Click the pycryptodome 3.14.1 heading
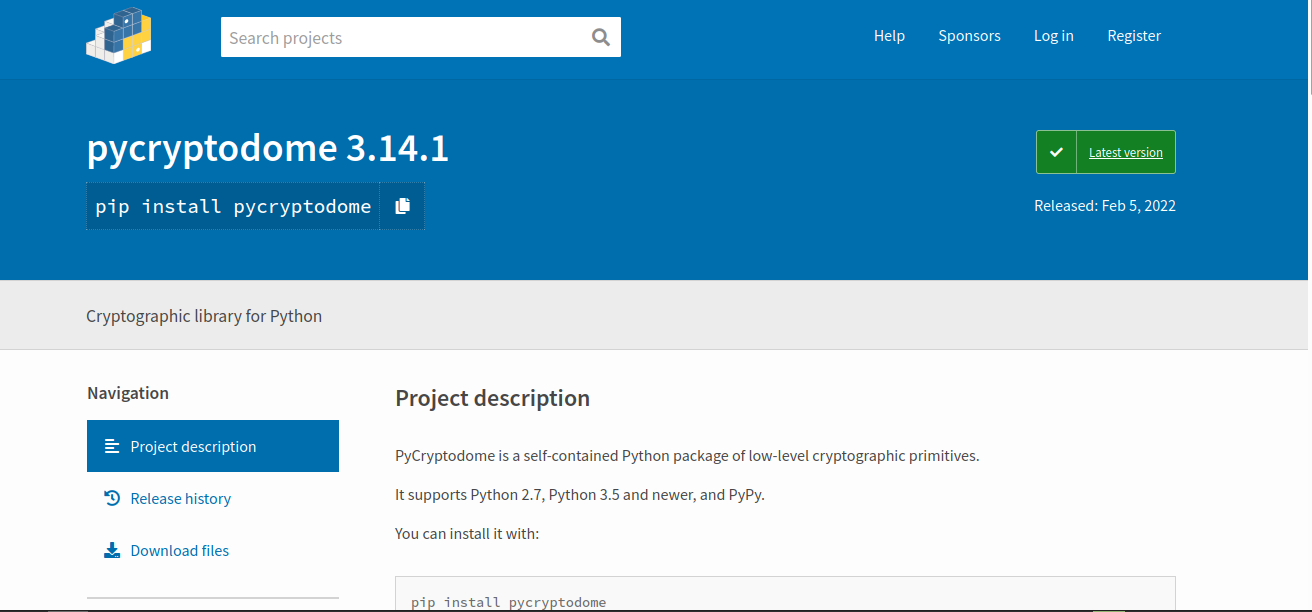Viewport: 1312px width, 612px height. point(266,147)
